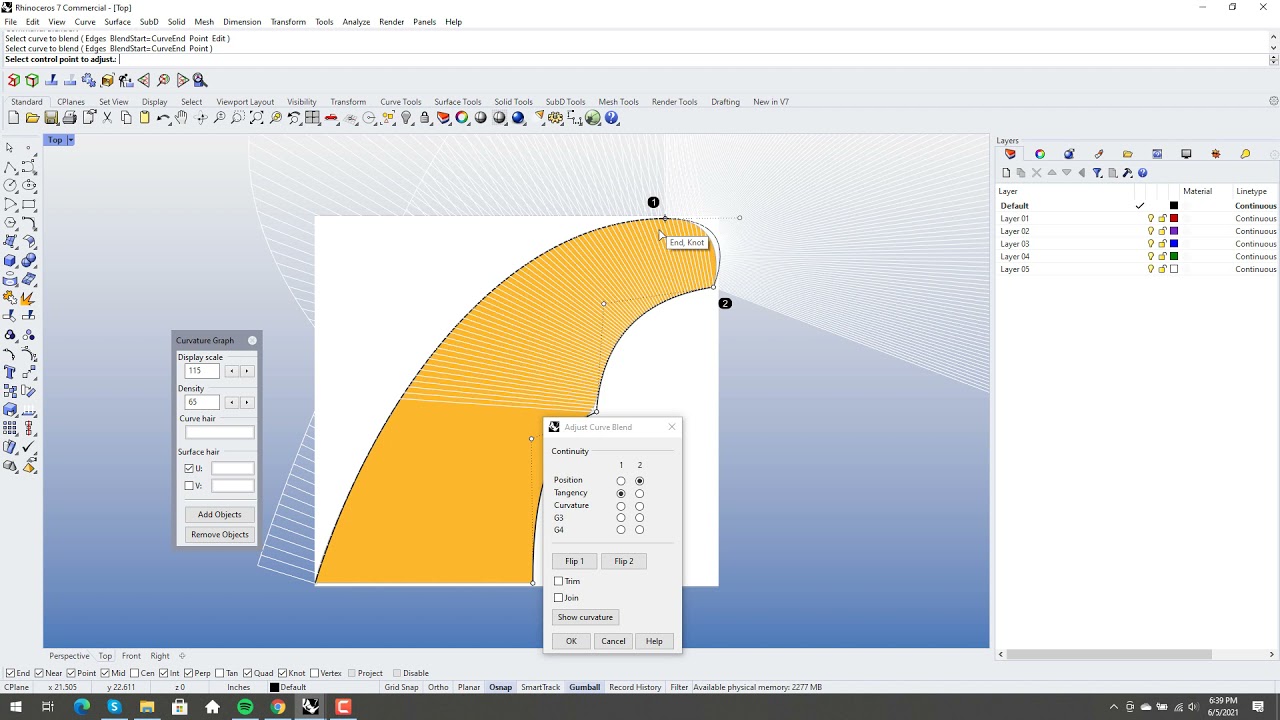Select Tangency radio for curve 2
This screenshot has width=1280, height=720.
click(639, 493)
